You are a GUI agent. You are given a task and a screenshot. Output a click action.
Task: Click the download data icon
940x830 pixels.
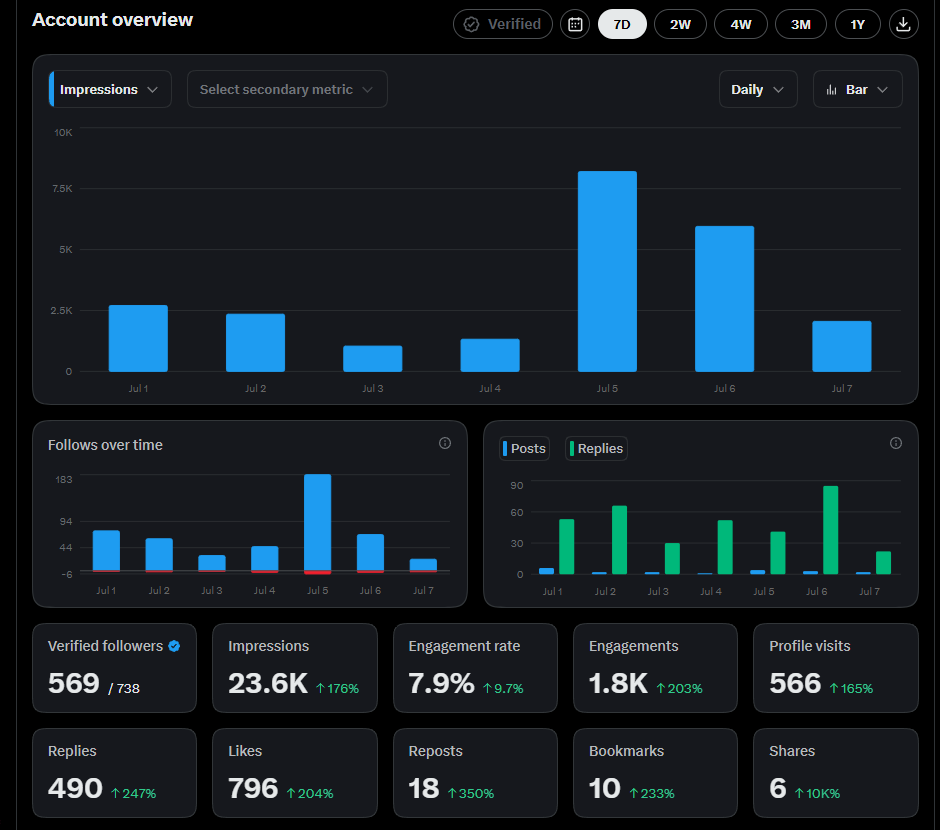pos(903,25)
